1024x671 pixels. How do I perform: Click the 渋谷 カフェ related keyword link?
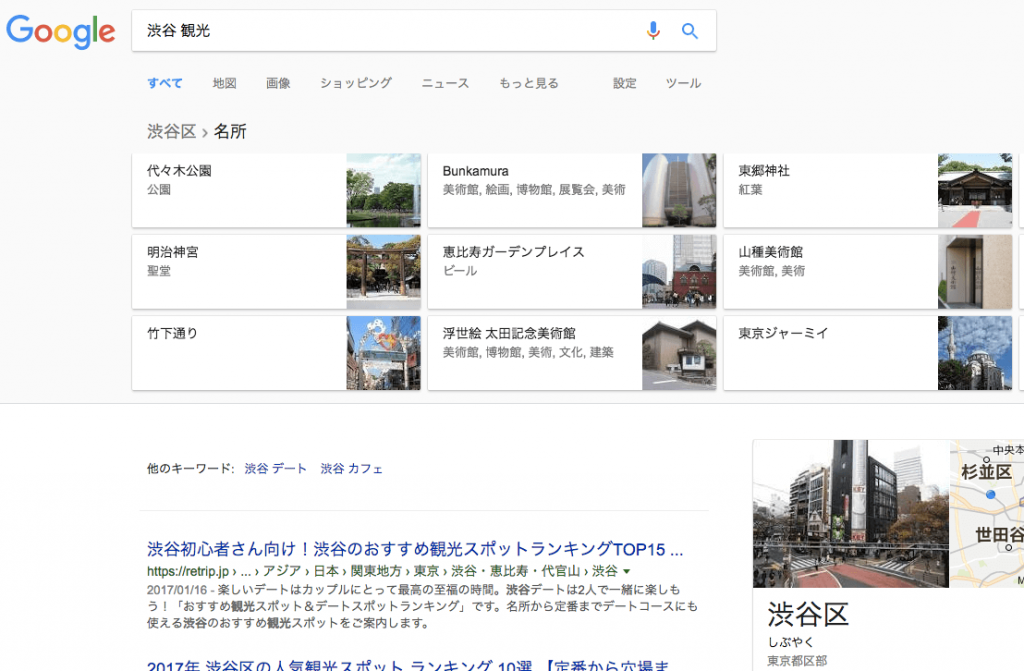[x=351, y=468]
